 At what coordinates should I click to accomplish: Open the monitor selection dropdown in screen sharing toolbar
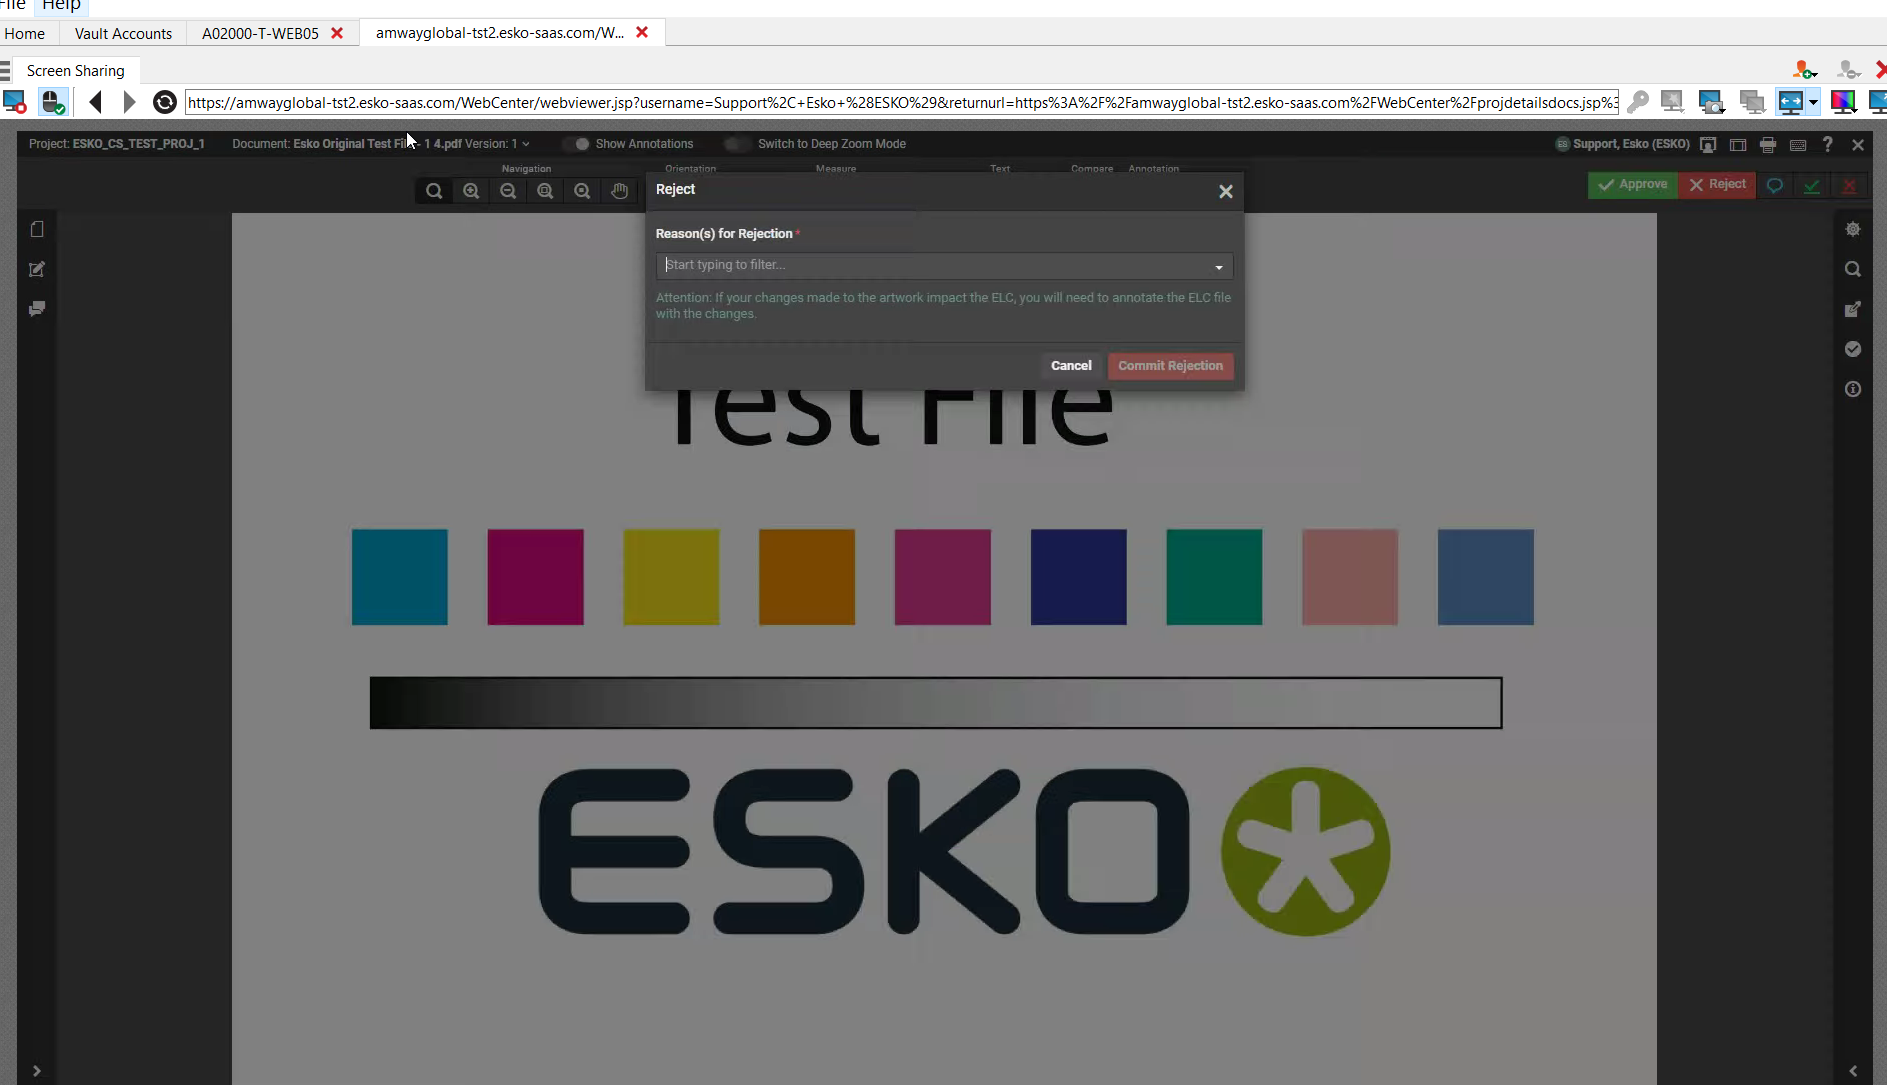point(1811,101)
